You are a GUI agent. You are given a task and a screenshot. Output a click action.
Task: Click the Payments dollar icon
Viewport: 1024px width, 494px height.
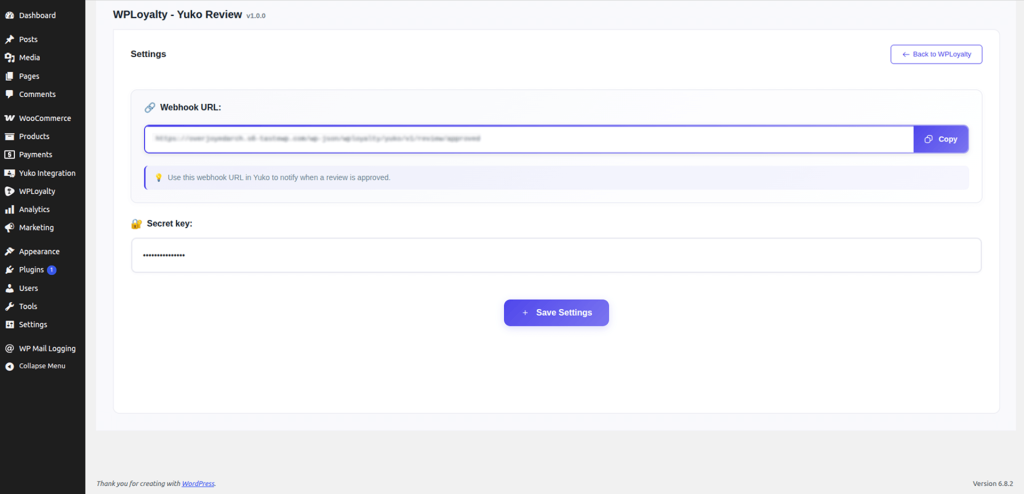(9, 155)
